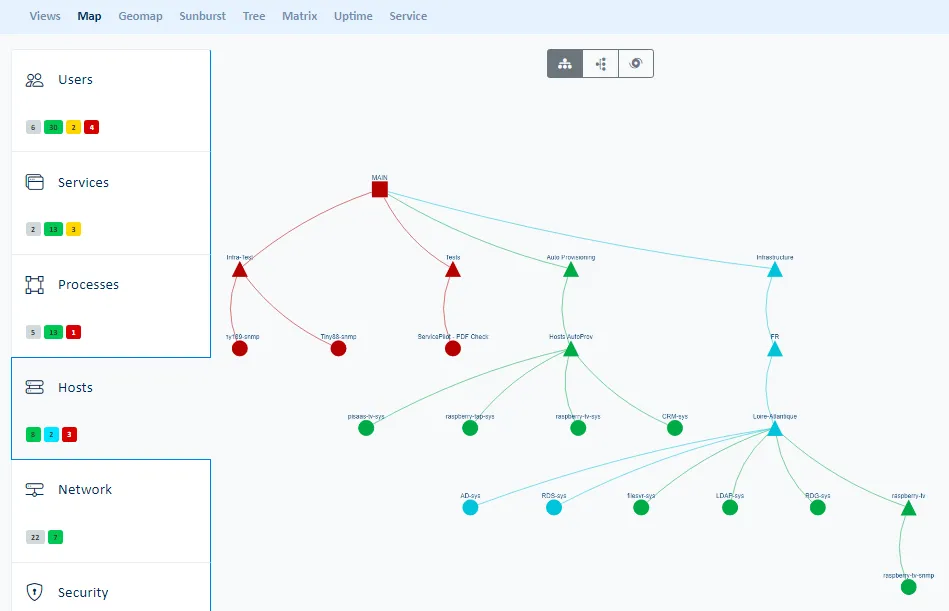Select the Auto Provisioning green triangle node
This screenshot has height=611, width=949.
pyautogui.click(x=571, y=269)
